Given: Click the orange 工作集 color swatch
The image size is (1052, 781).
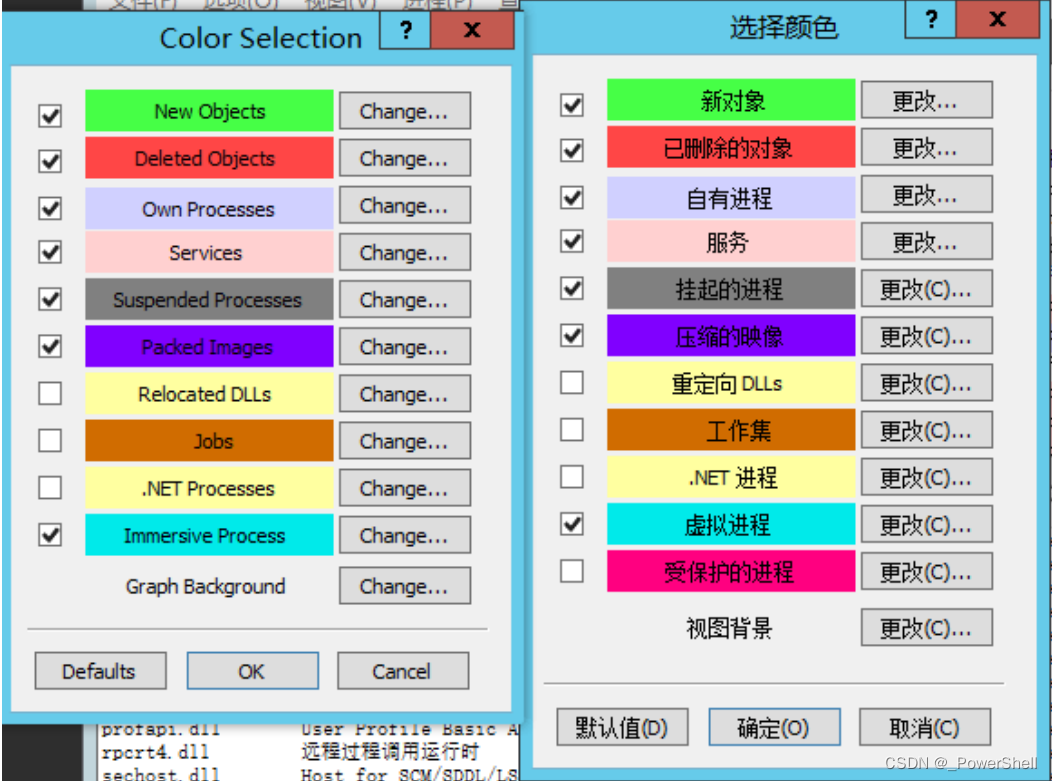Looking at the screenshot, I should pos(731,430).
